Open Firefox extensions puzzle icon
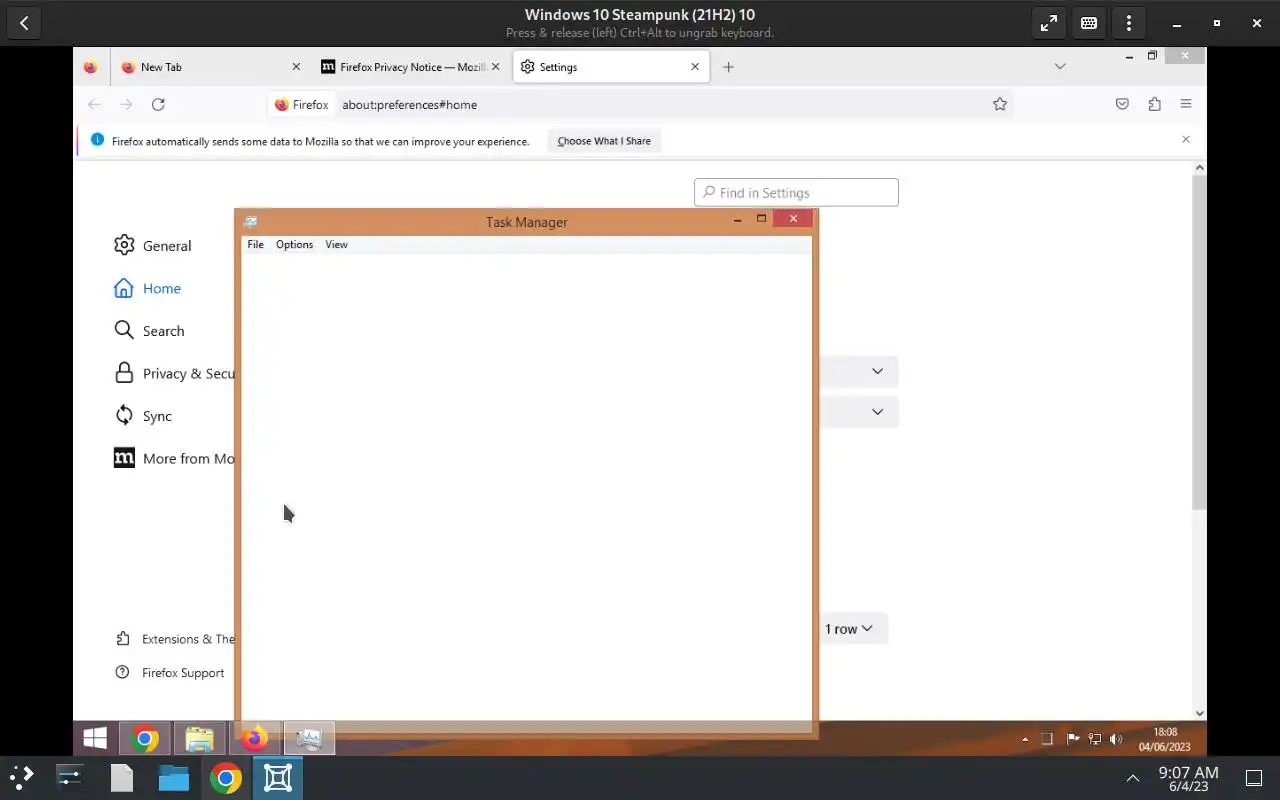Viewport: 1280px width, 800px height. coord(1154,104)
